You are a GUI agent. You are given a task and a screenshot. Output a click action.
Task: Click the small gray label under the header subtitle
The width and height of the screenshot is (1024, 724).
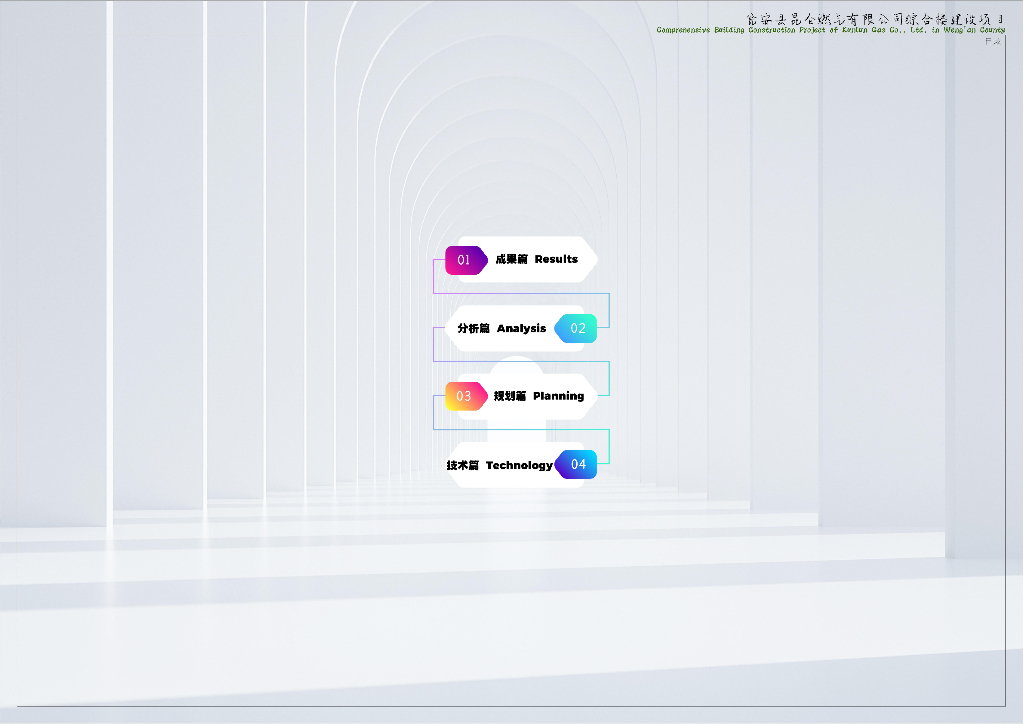pos(993,41)
